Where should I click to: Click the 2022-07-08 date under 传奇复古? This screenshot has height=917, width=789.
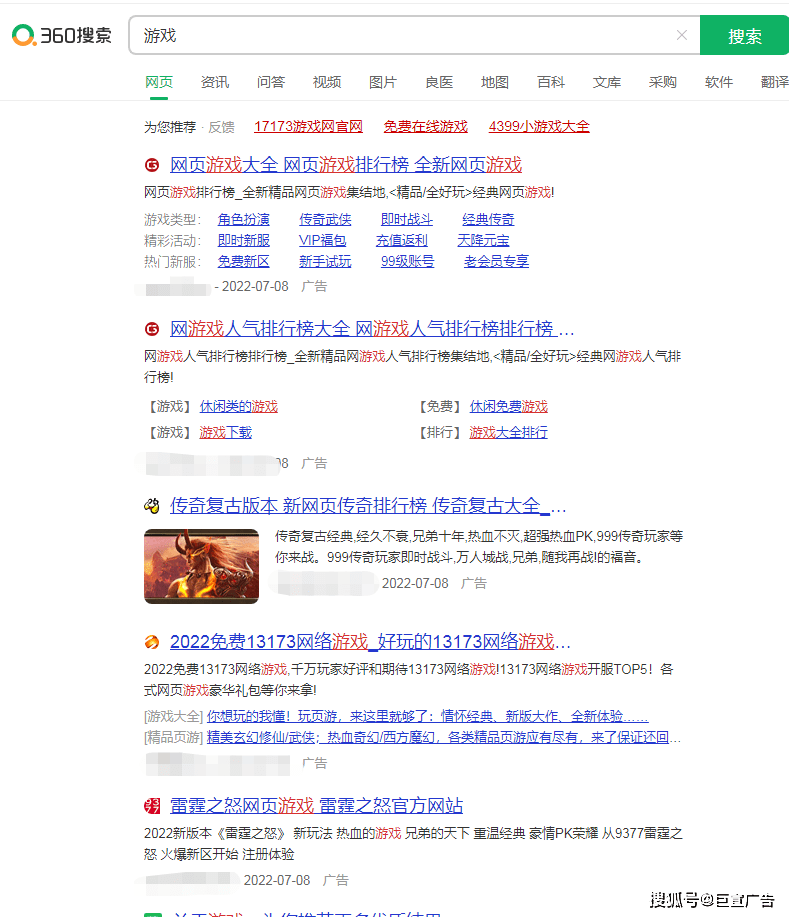415,584
